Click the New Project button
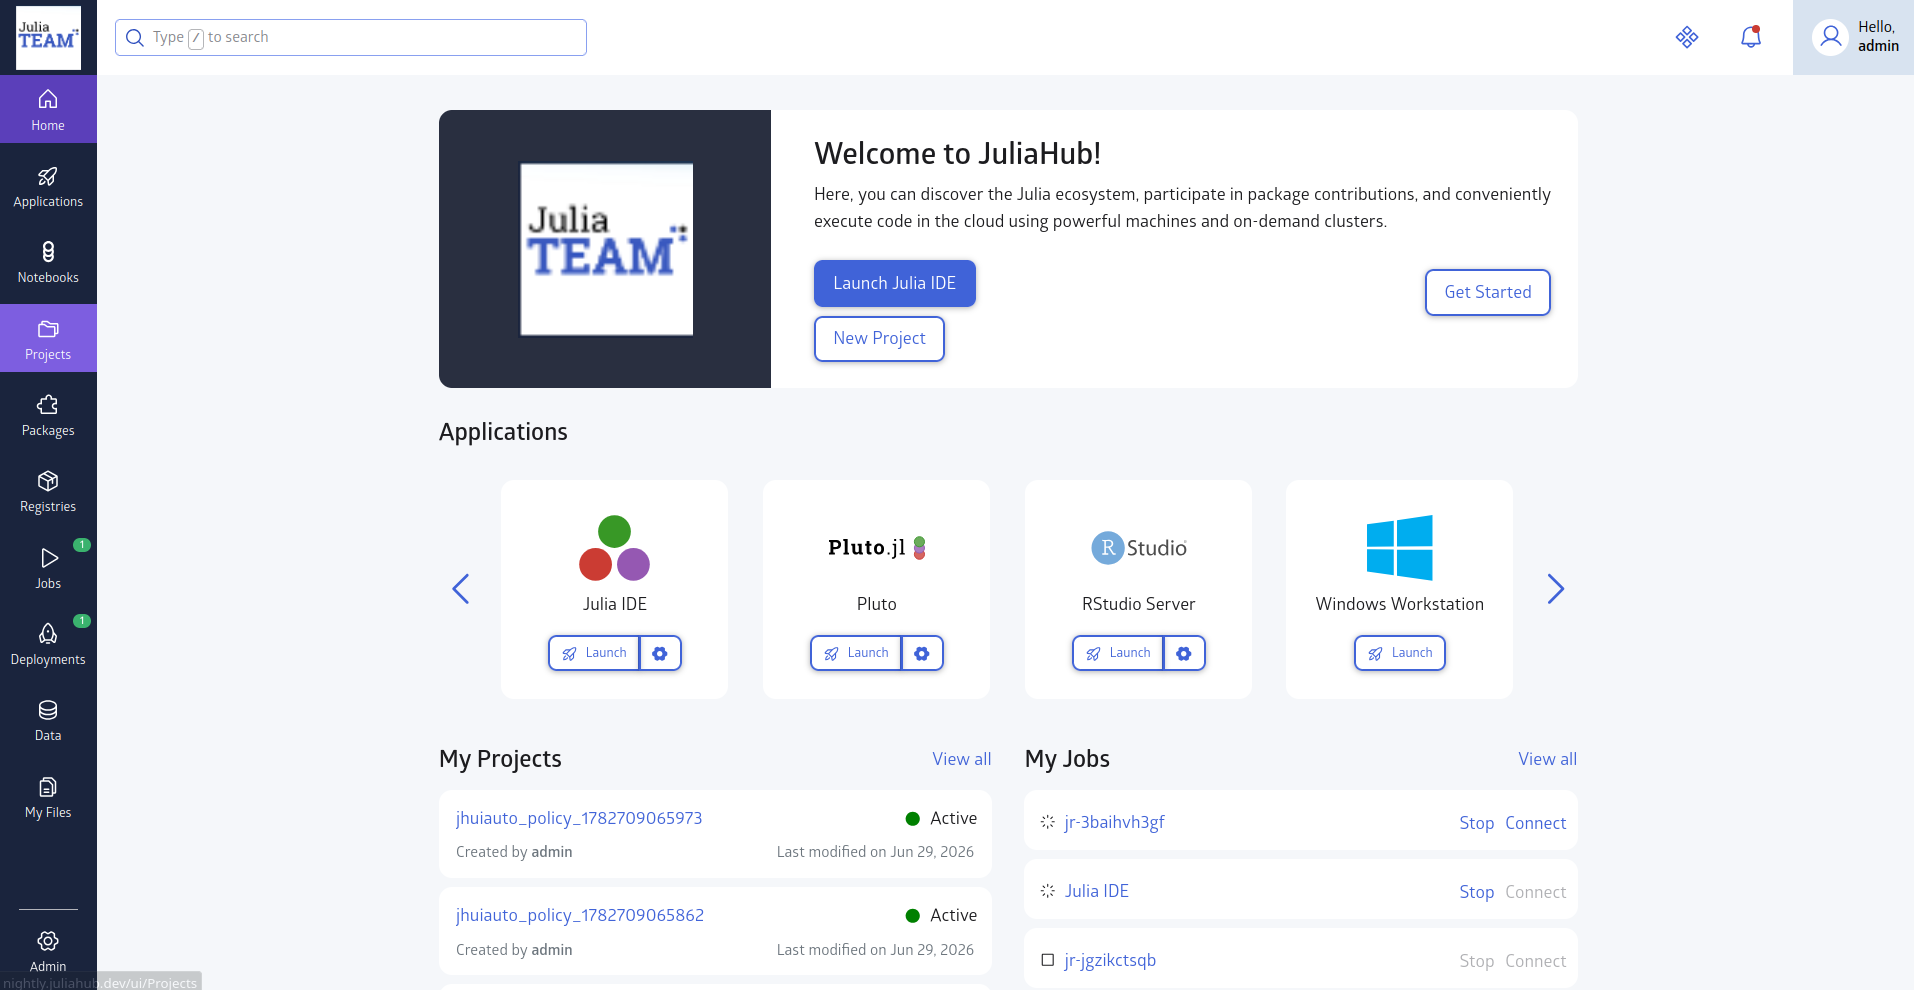The image size is (1914, 990). pyautogui.click(x=879, y=338)
